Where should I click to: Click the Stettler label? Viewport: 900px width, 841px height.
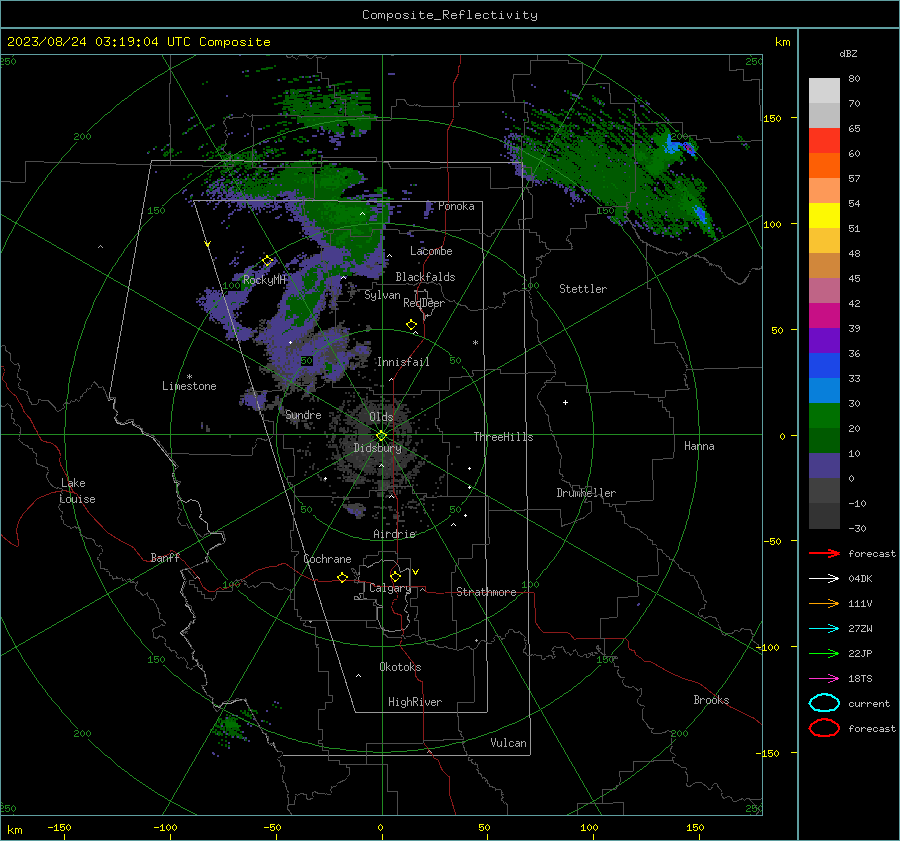tap(583, 289)
